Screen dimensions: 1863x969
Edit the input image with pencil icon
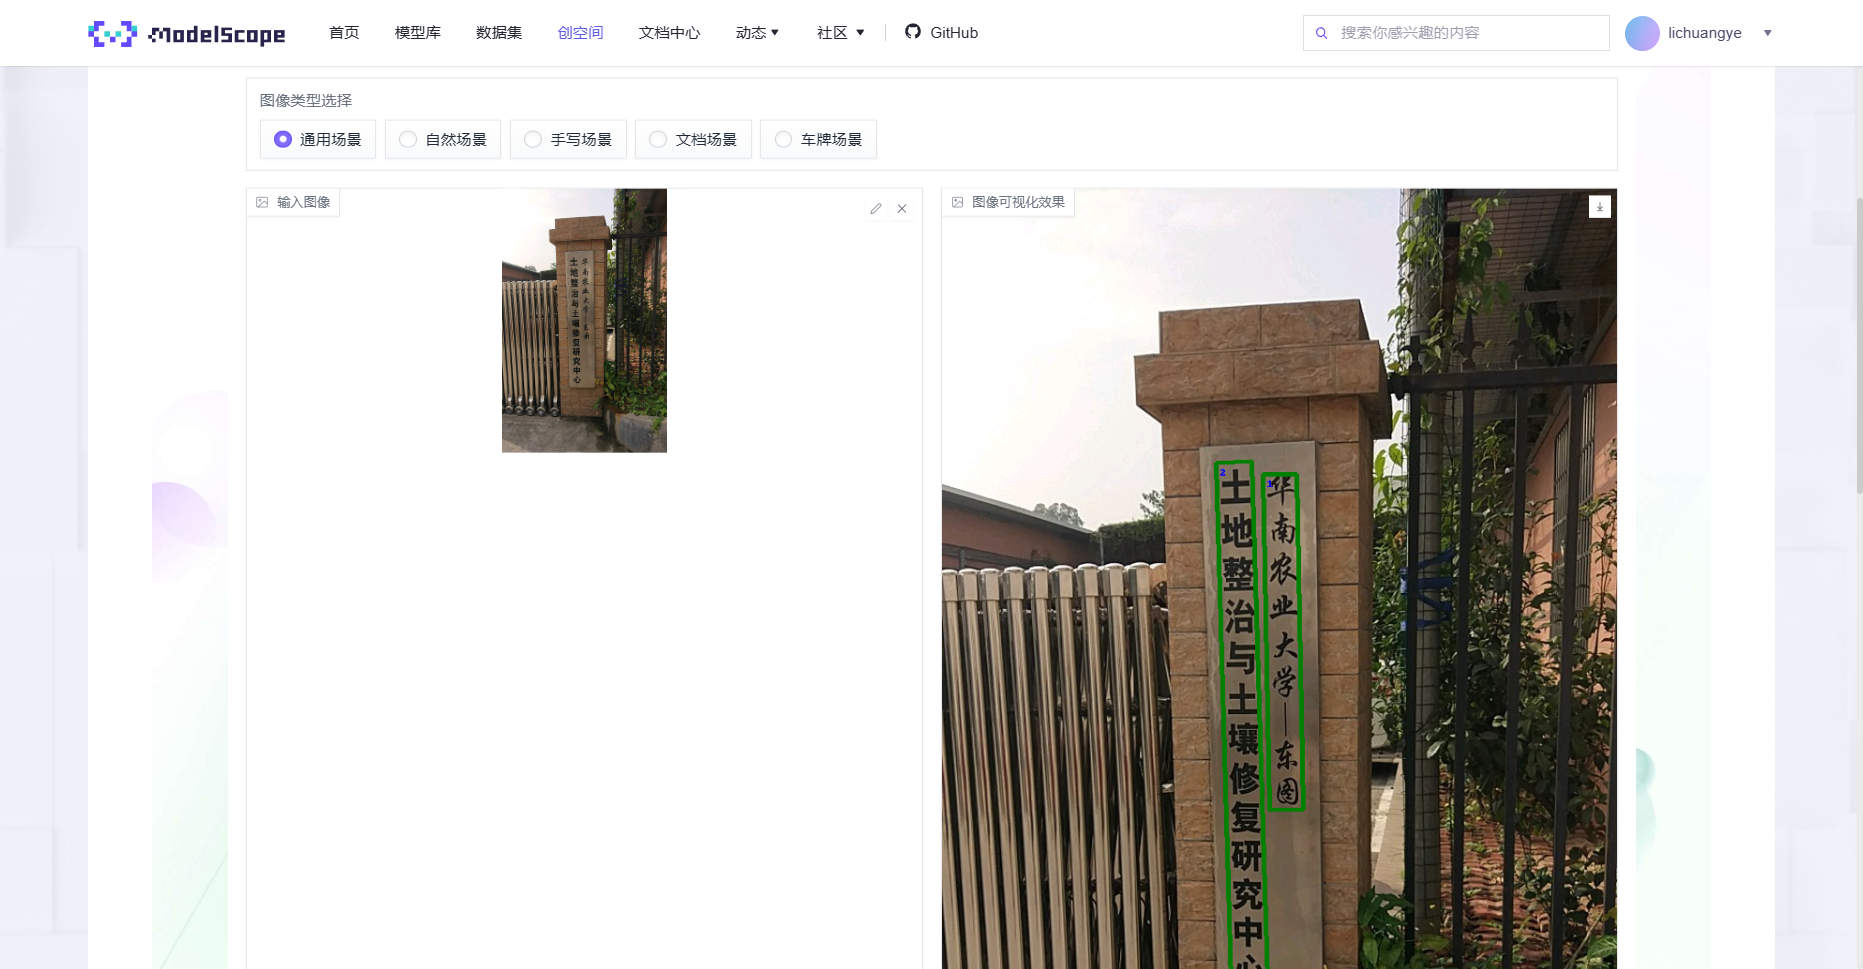[876, 209]
